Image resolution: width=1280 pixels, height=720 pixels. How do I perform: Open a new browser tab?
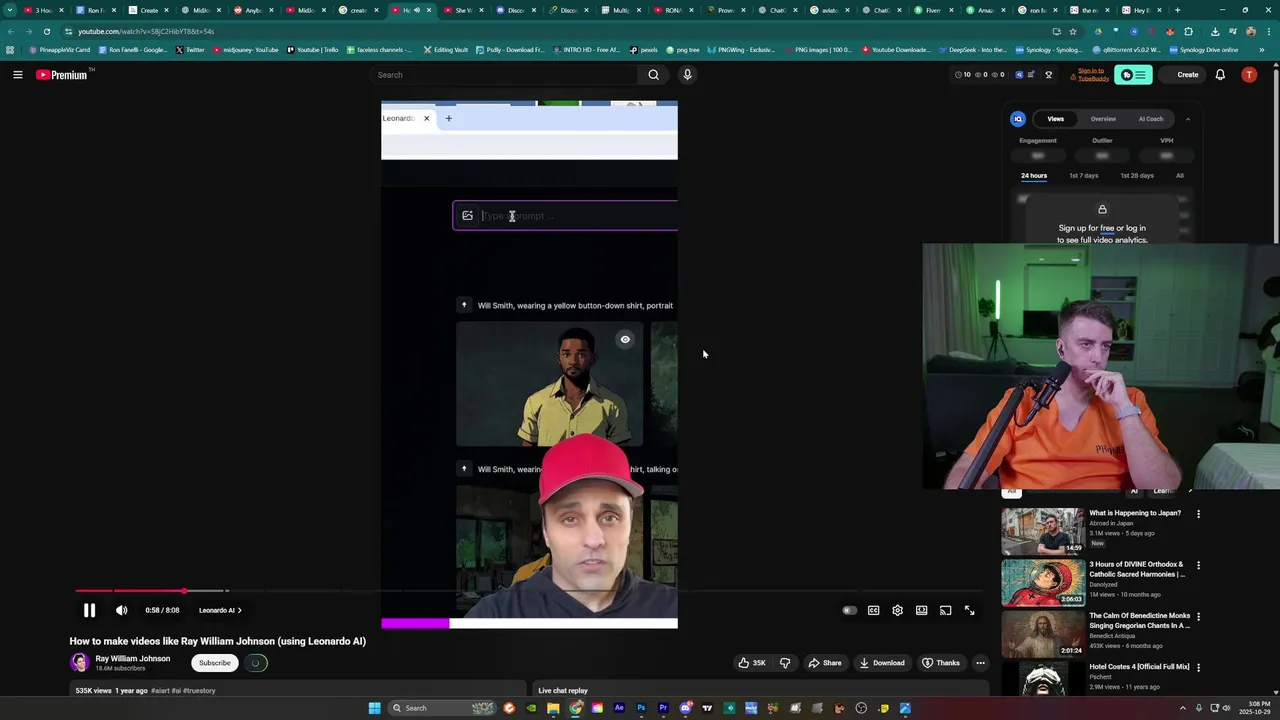click(1177, 10)
